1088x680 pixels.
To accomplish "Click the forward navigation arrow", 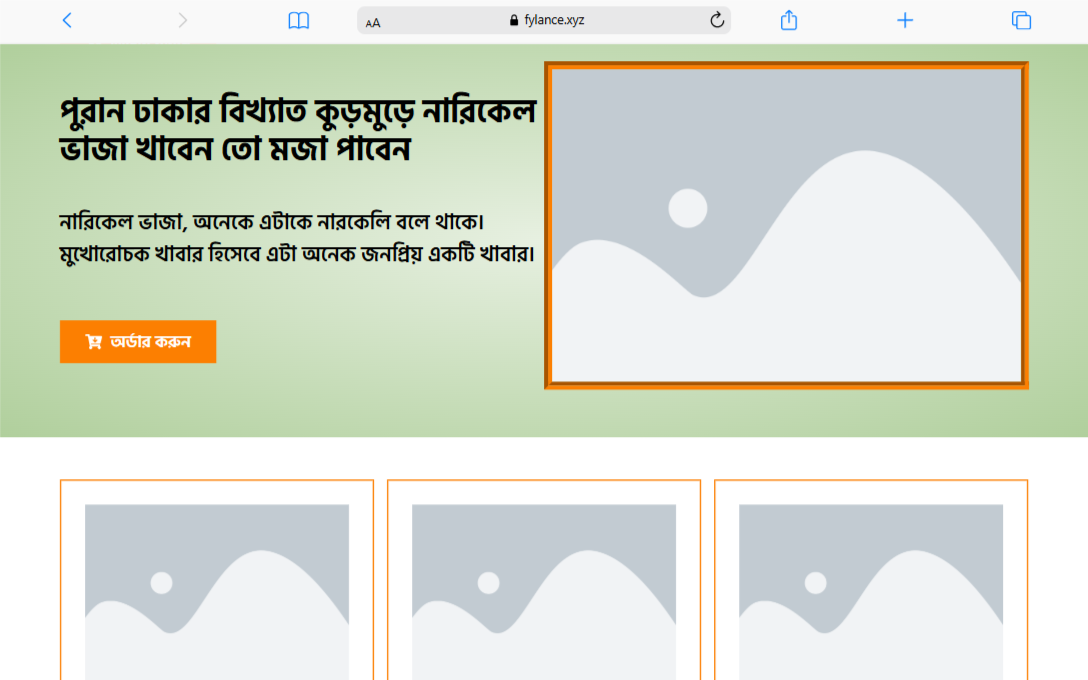I will 182,20.
